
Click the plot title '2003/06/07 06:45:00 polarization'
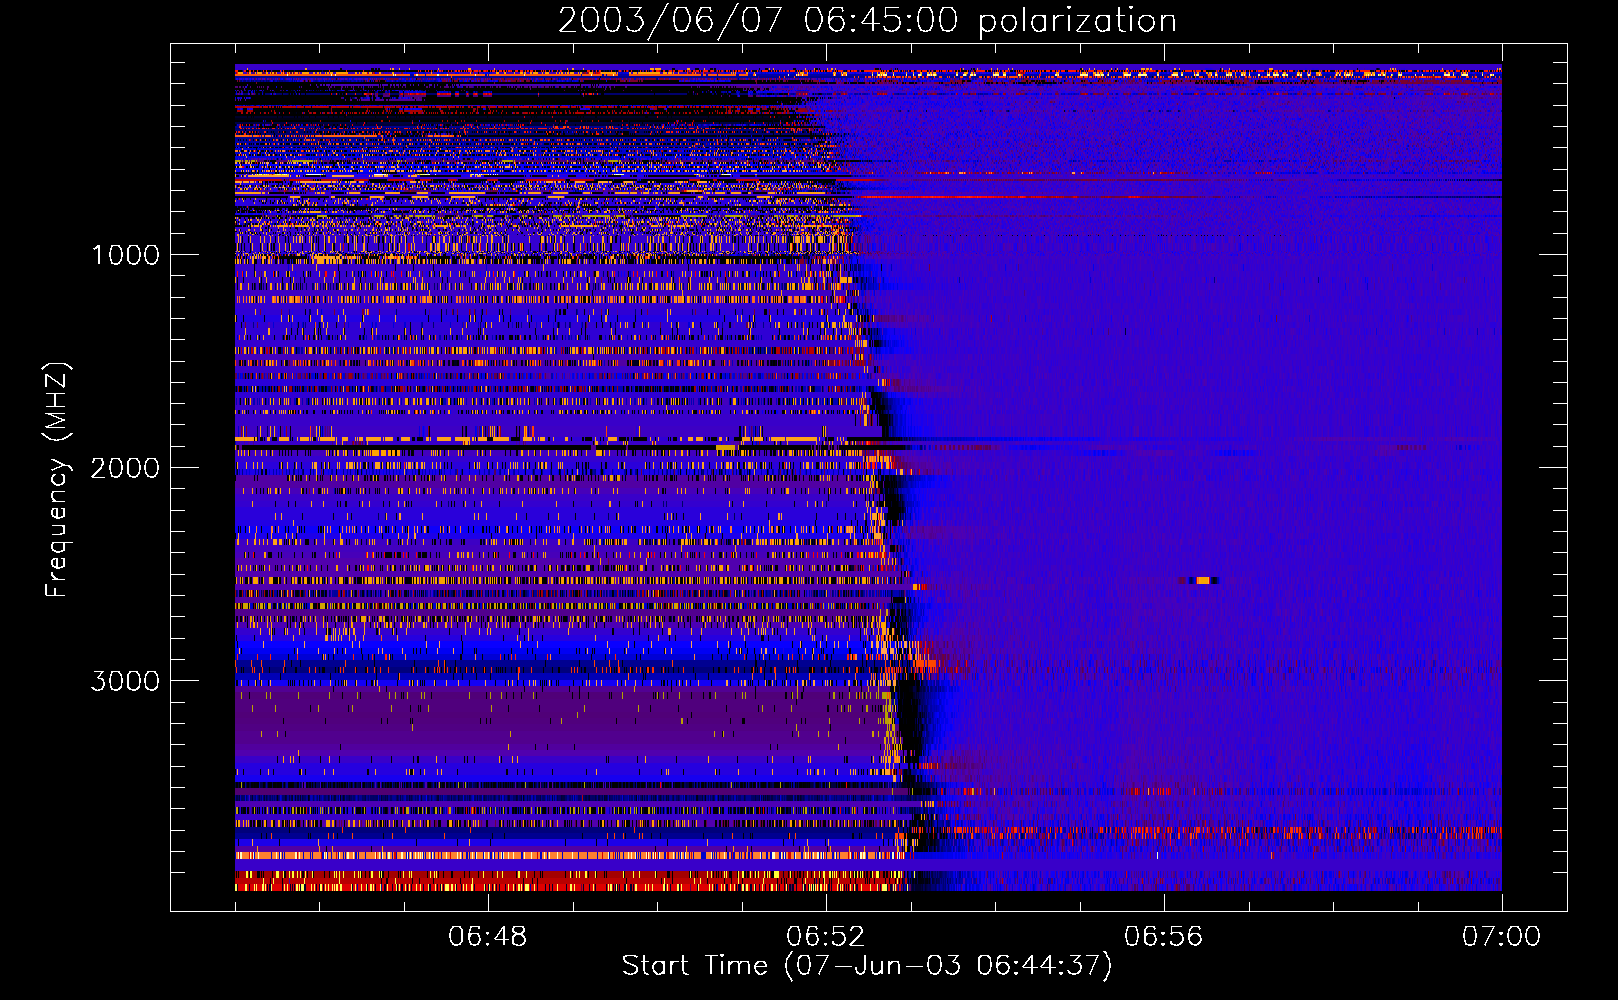pos(867,21)
